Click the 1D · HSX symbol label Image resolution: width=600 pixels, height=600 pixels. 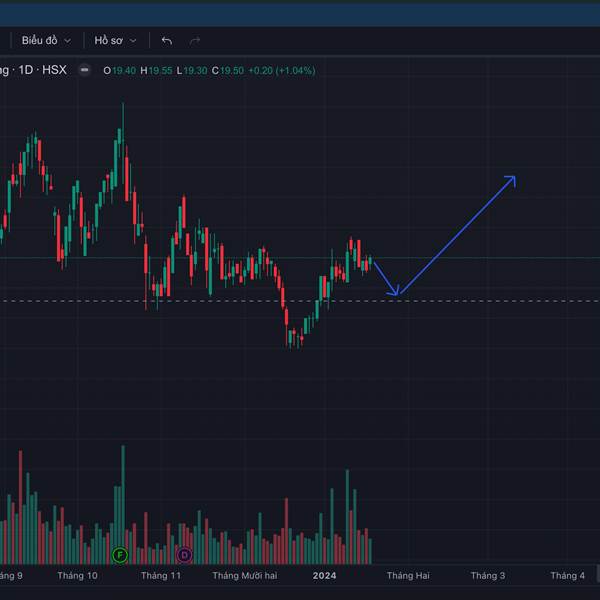pos(42,70)
